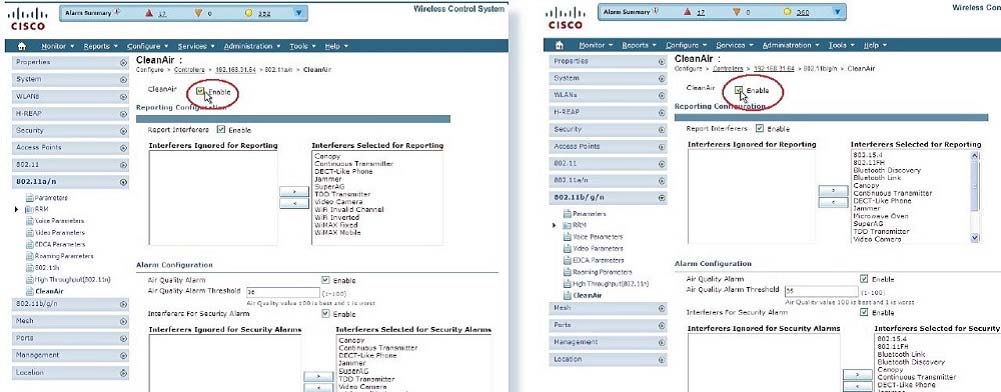Click reporting list scrollbar up arrow, 802.11b/g/n page

[974, 155]
